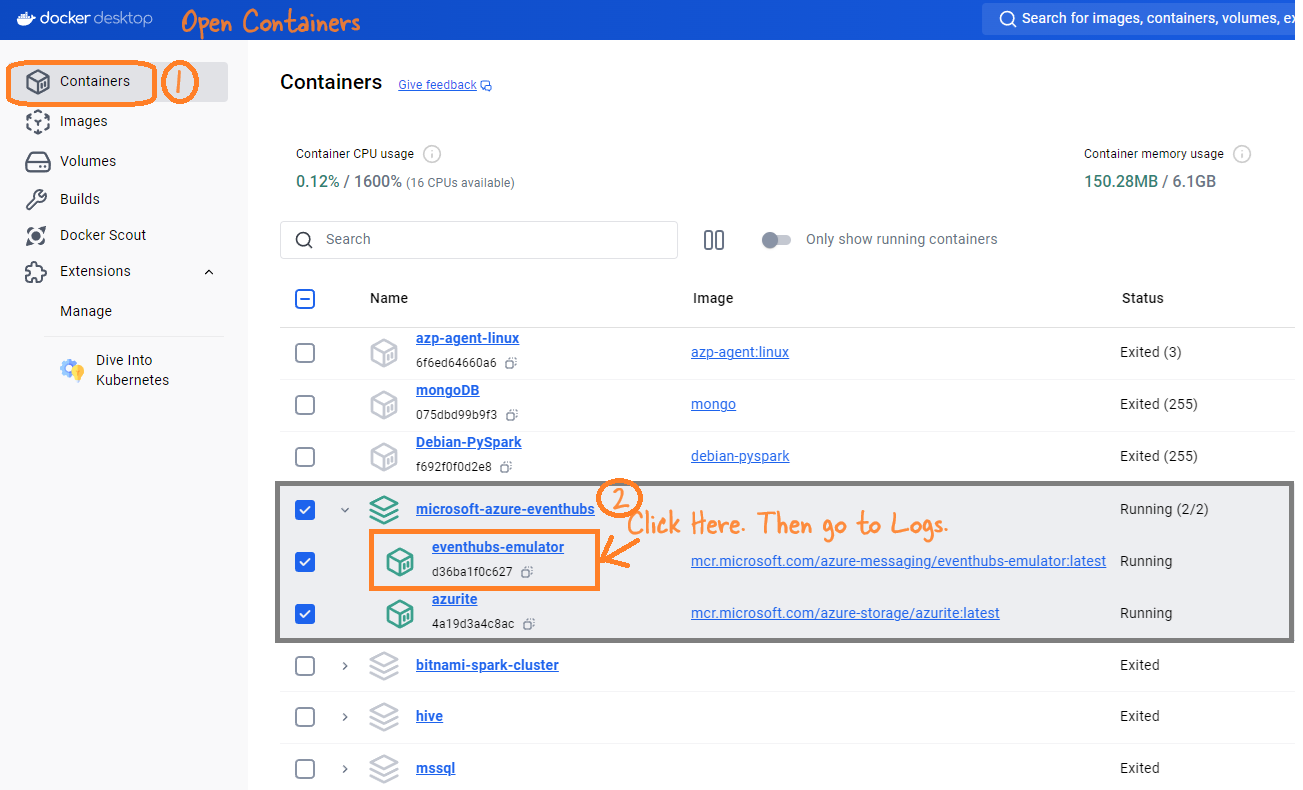Open the Images sidebar section
Viewport: 1303px width, 790px height.
point(83,121)
